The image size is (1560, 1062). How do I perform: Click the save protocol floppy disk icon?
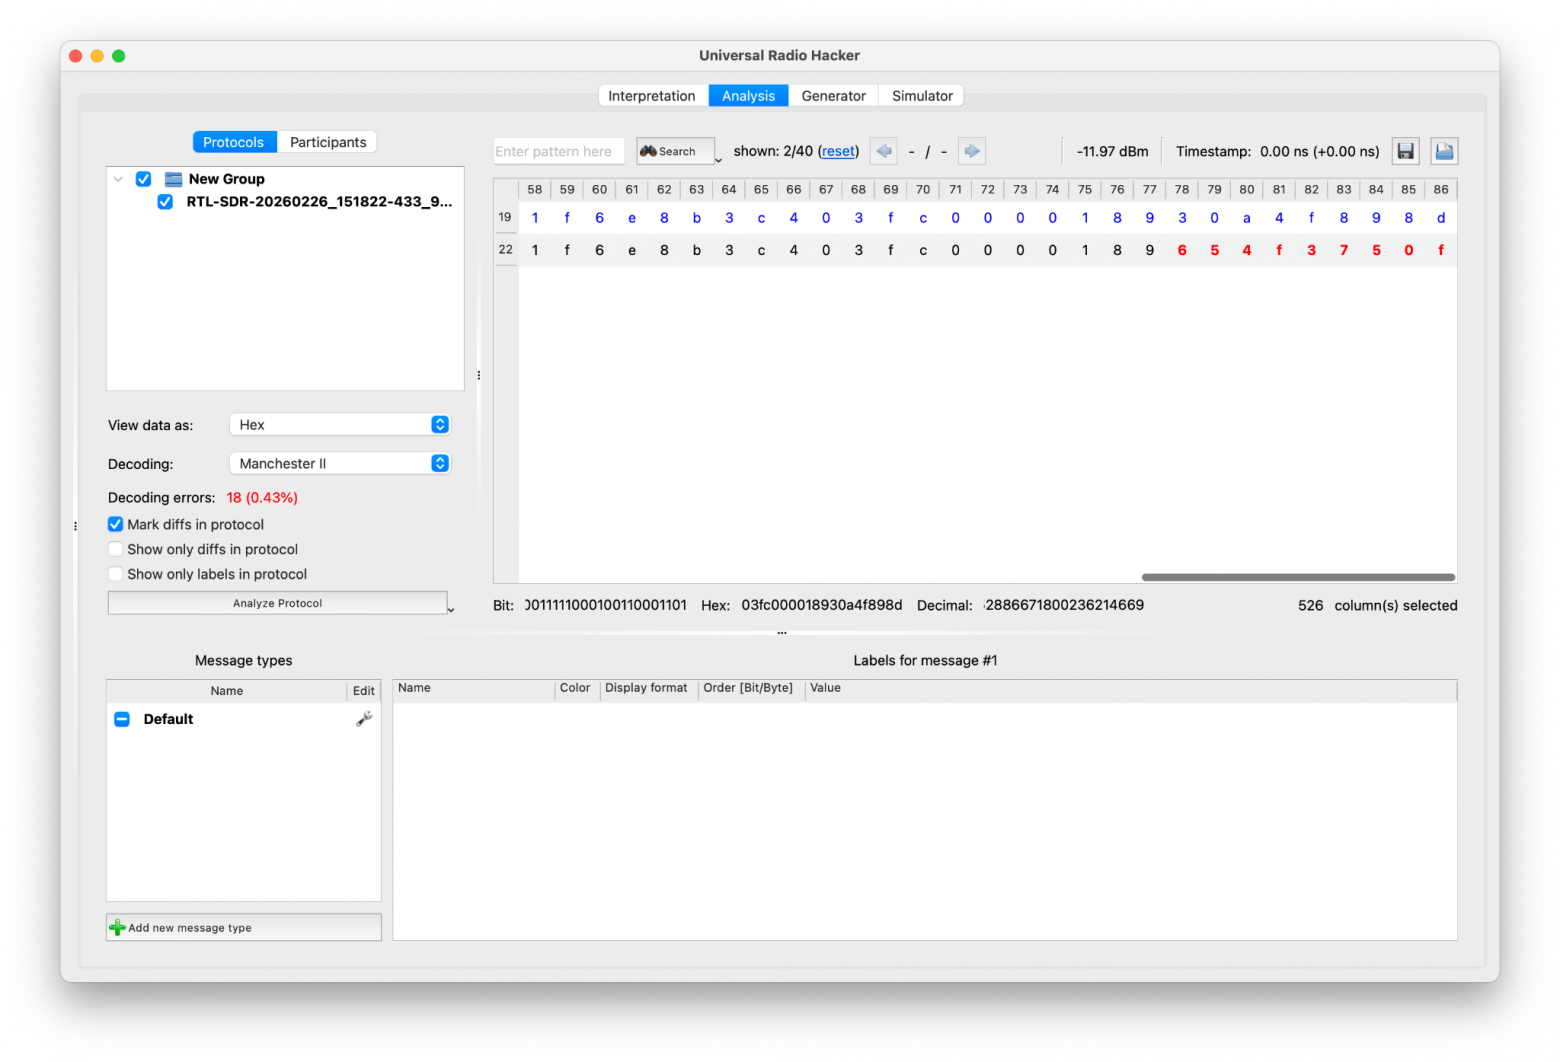[x=1405, y=151]
